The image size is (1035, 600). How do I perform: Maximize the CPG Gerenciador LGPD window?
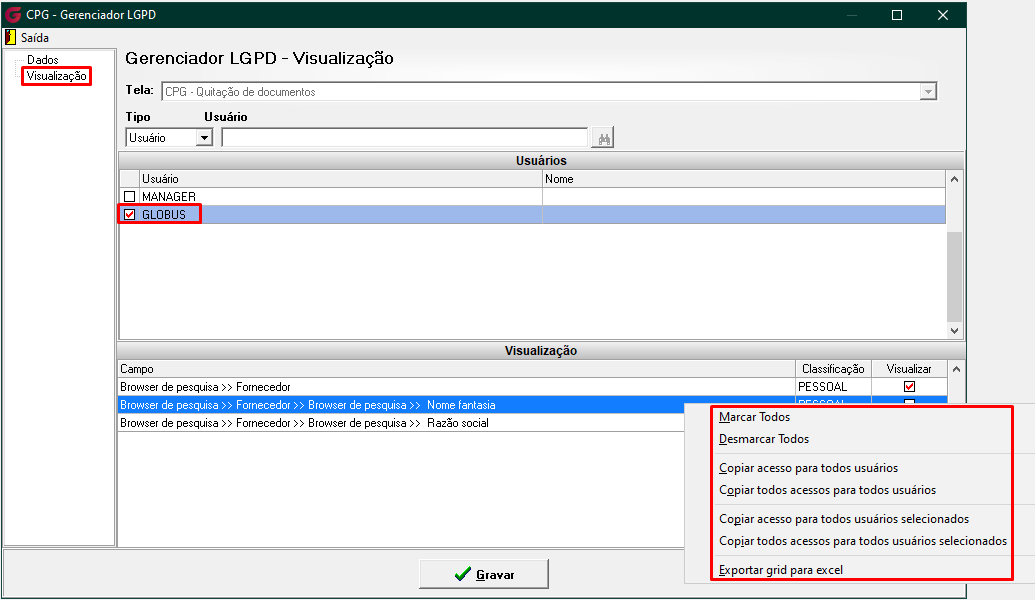[896, 15]
